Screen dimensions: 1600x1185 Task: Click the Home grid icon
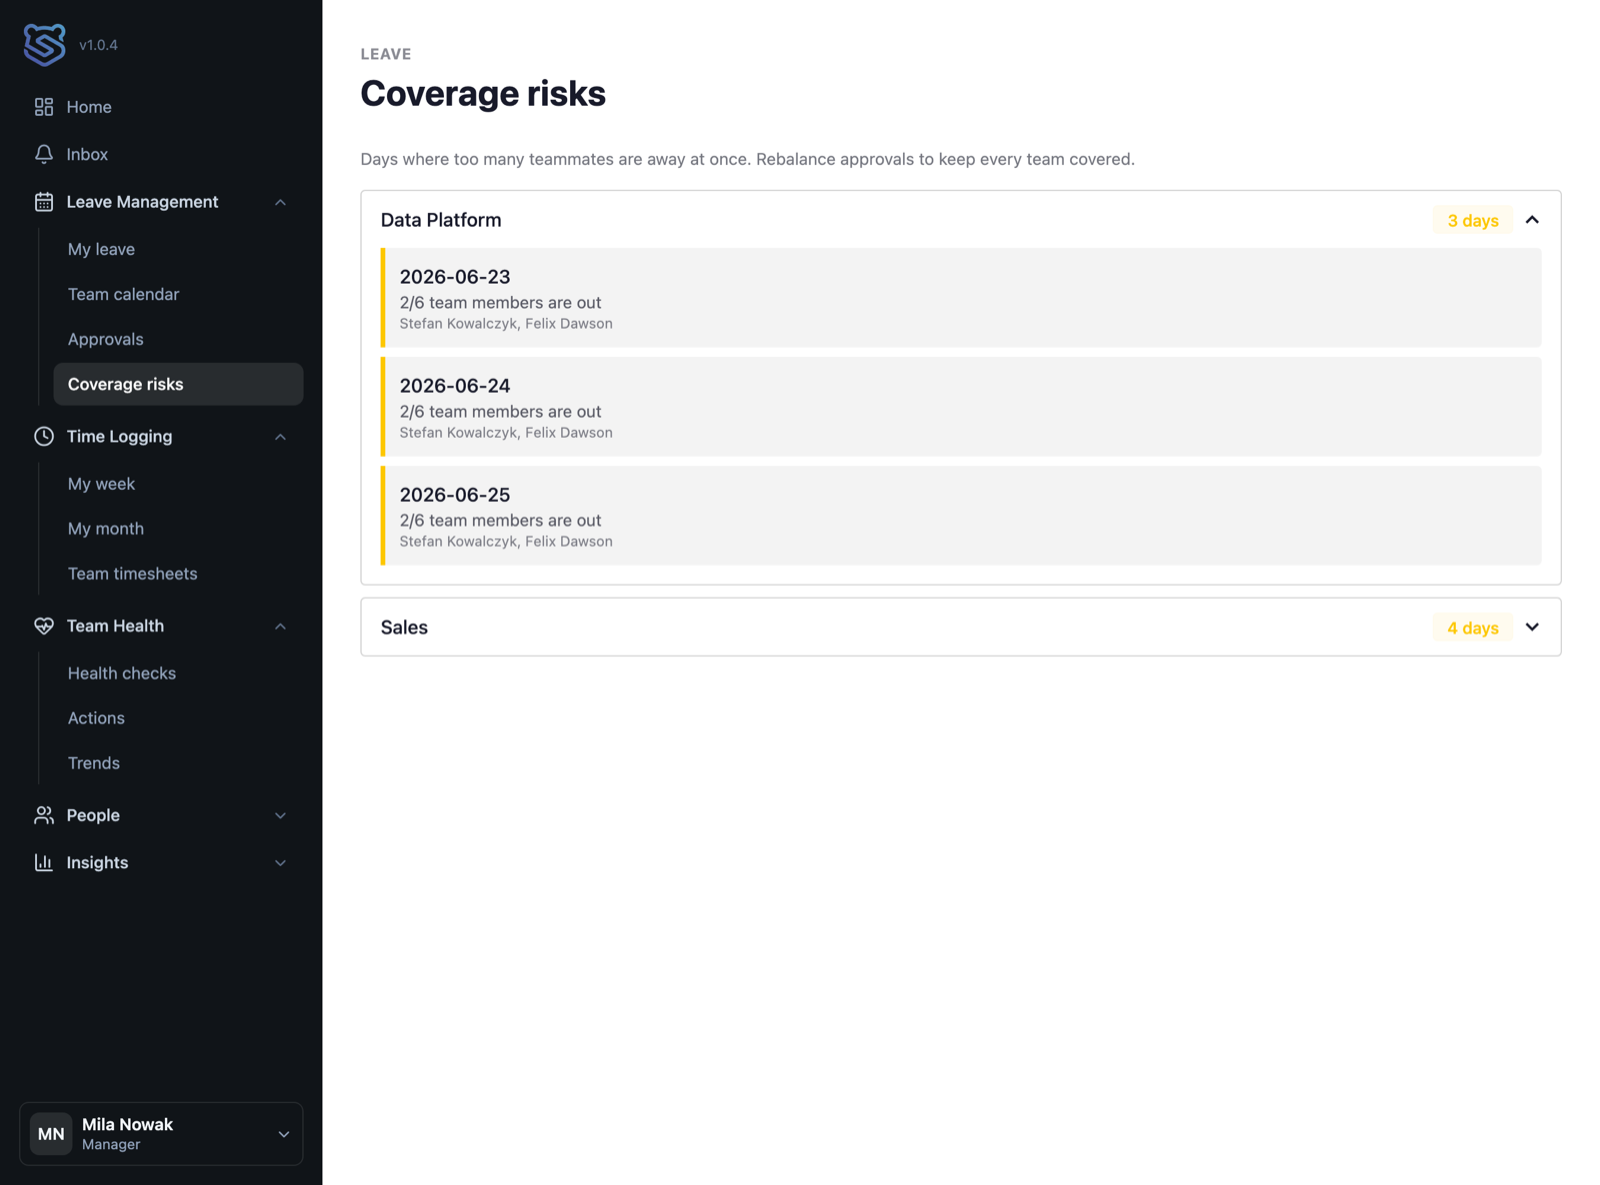click(44, 107)
